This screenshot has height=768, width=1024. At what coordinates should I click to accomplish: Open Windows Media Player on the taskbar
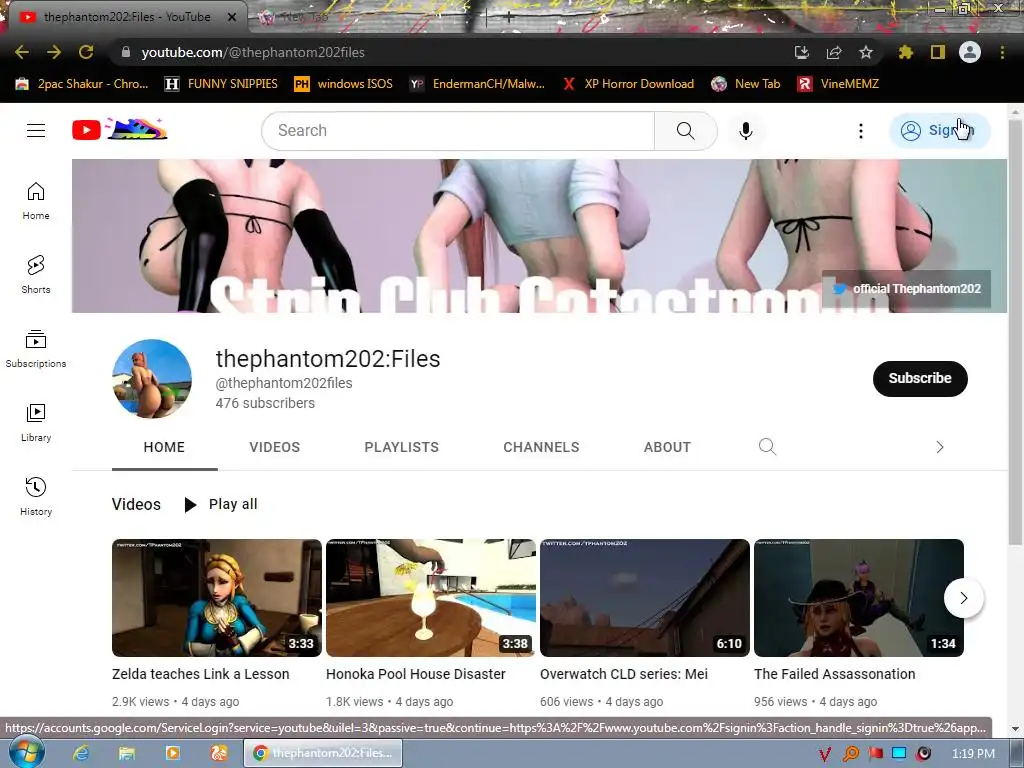pos(173,753)
